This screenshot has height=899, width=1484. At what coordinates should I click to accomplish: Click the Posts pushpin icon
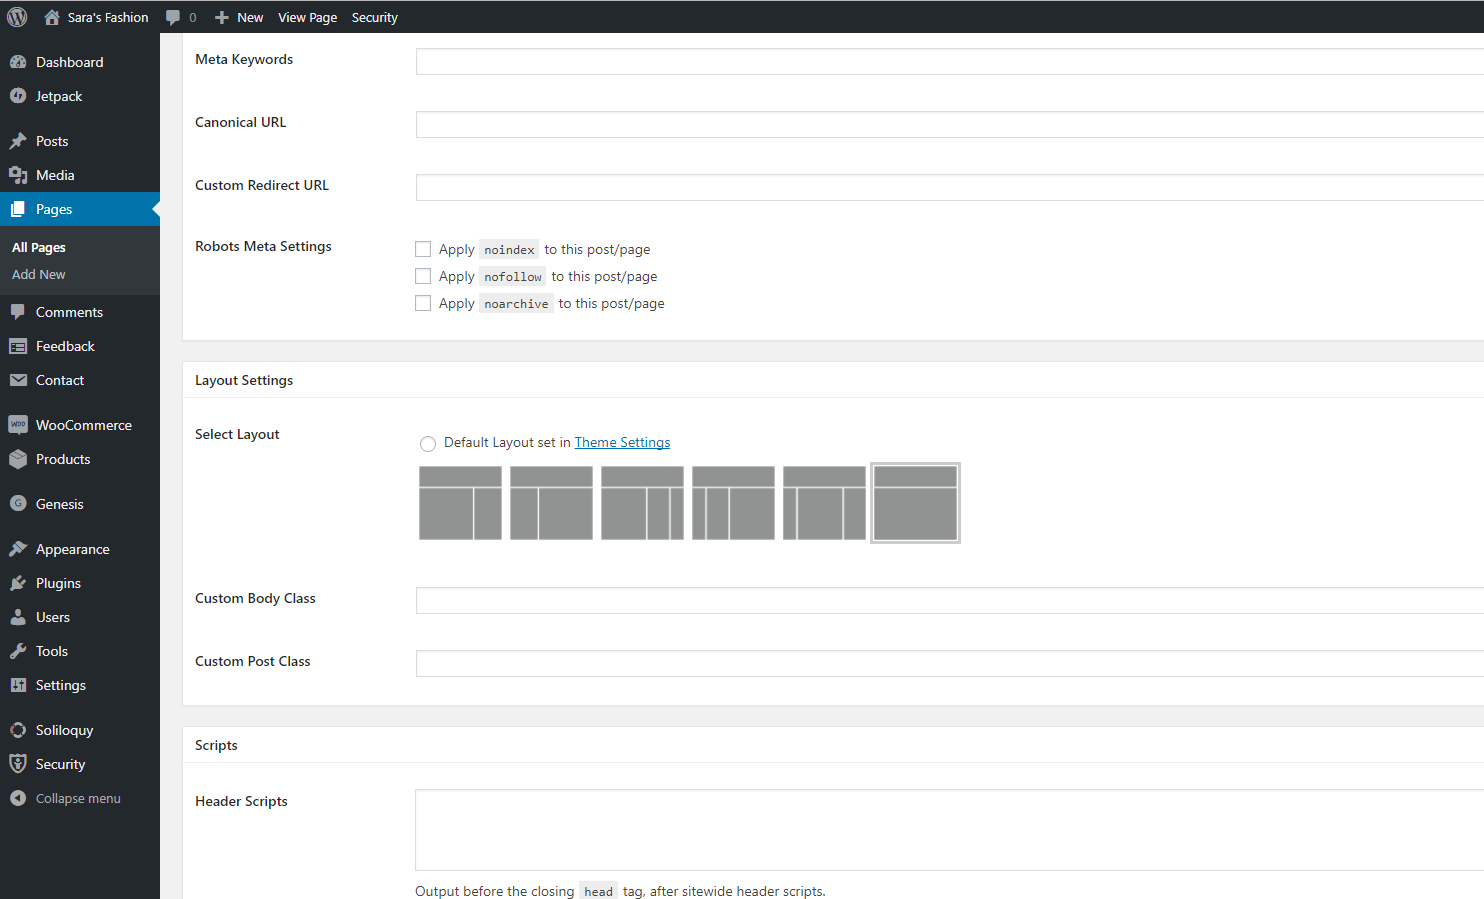tap(18, 141)
